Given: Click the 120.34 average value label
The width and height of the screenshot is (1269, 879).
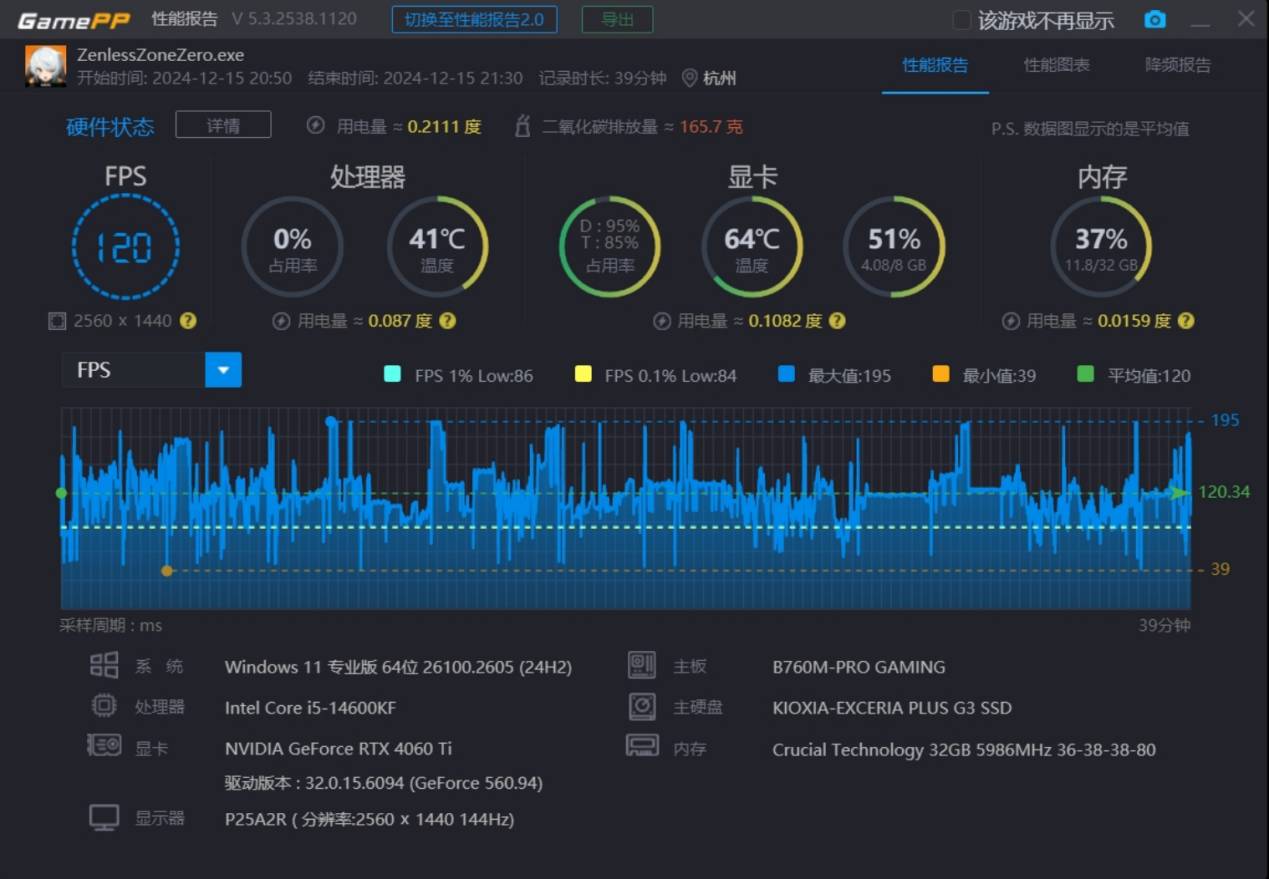Looking at the screenshot, I should pos(1224,492).
